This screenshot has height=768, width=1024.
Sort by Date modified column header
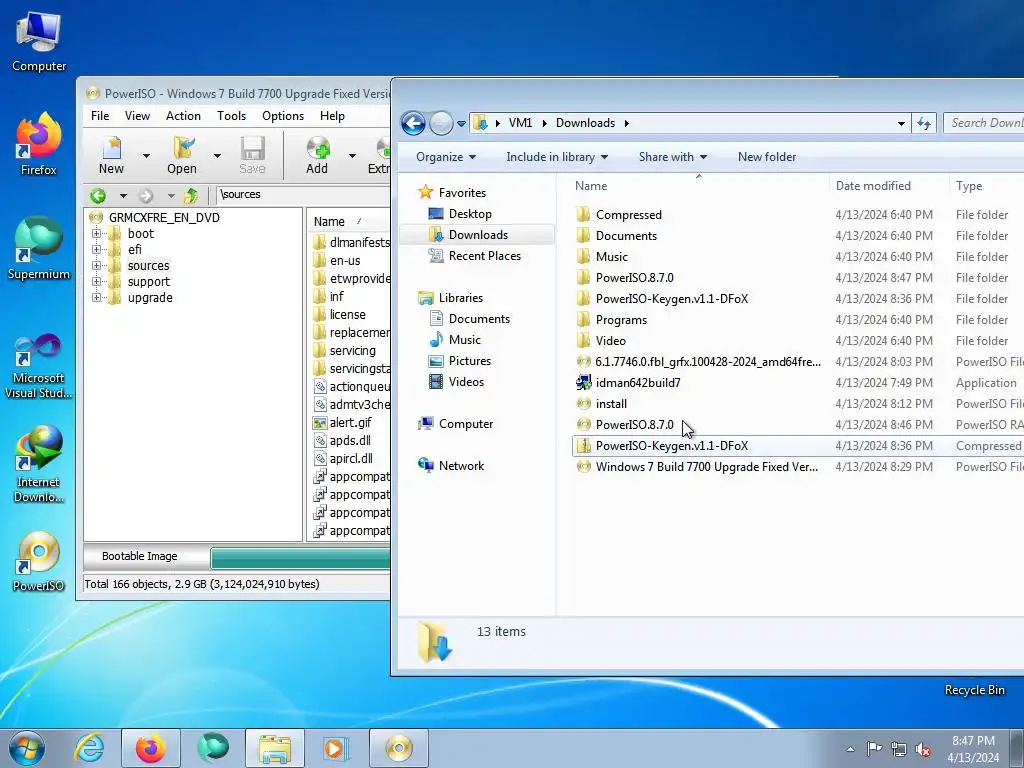click(x=888, y=186)
